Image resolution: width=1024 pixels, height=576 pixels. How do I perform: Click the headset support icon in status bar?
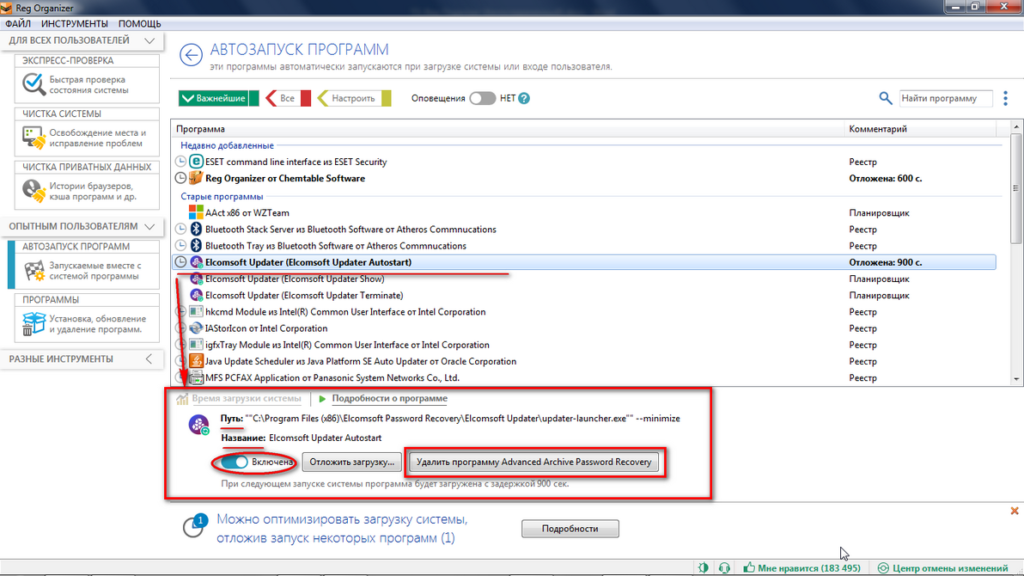click(723, 568)
